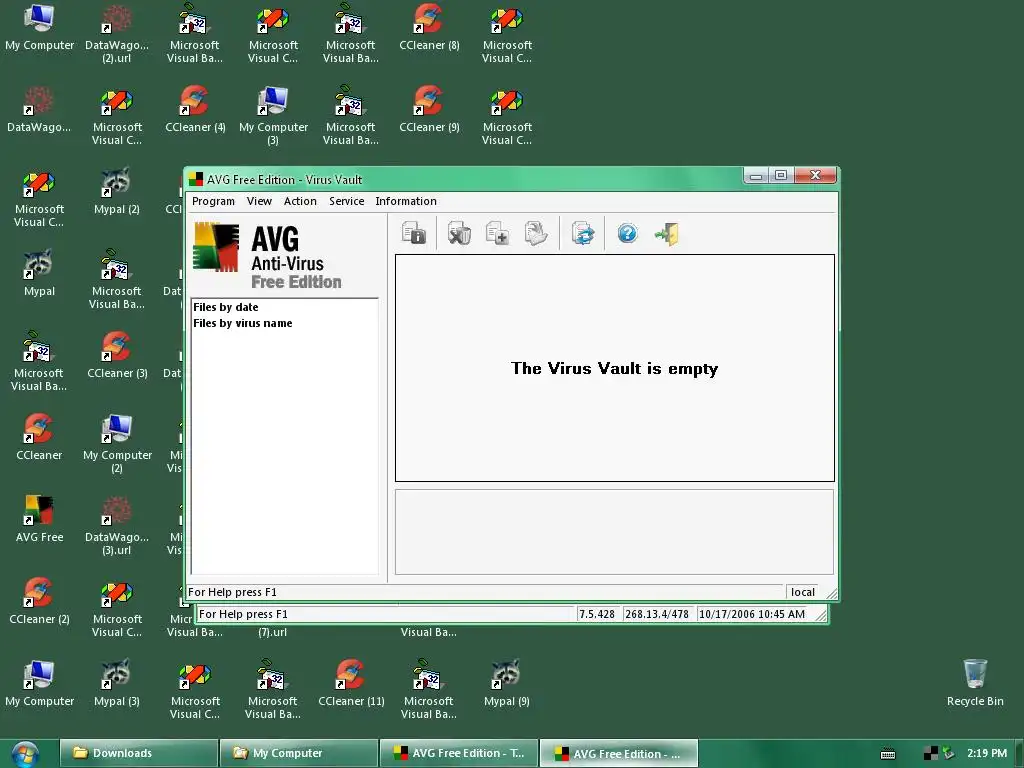The width and height of the screenshot is (1024, 768).
Task: Open the Service menu
Action: 347,201
